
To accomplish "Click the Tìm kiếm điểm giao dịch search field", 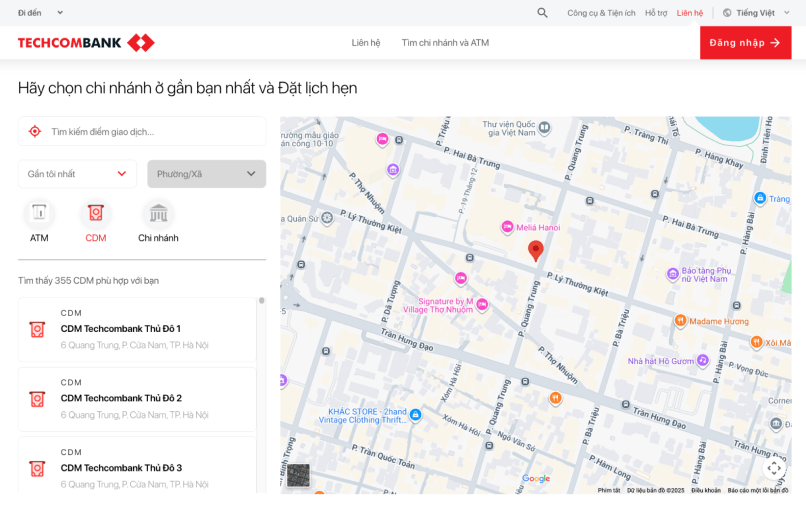I will click(x=142, y=132).
